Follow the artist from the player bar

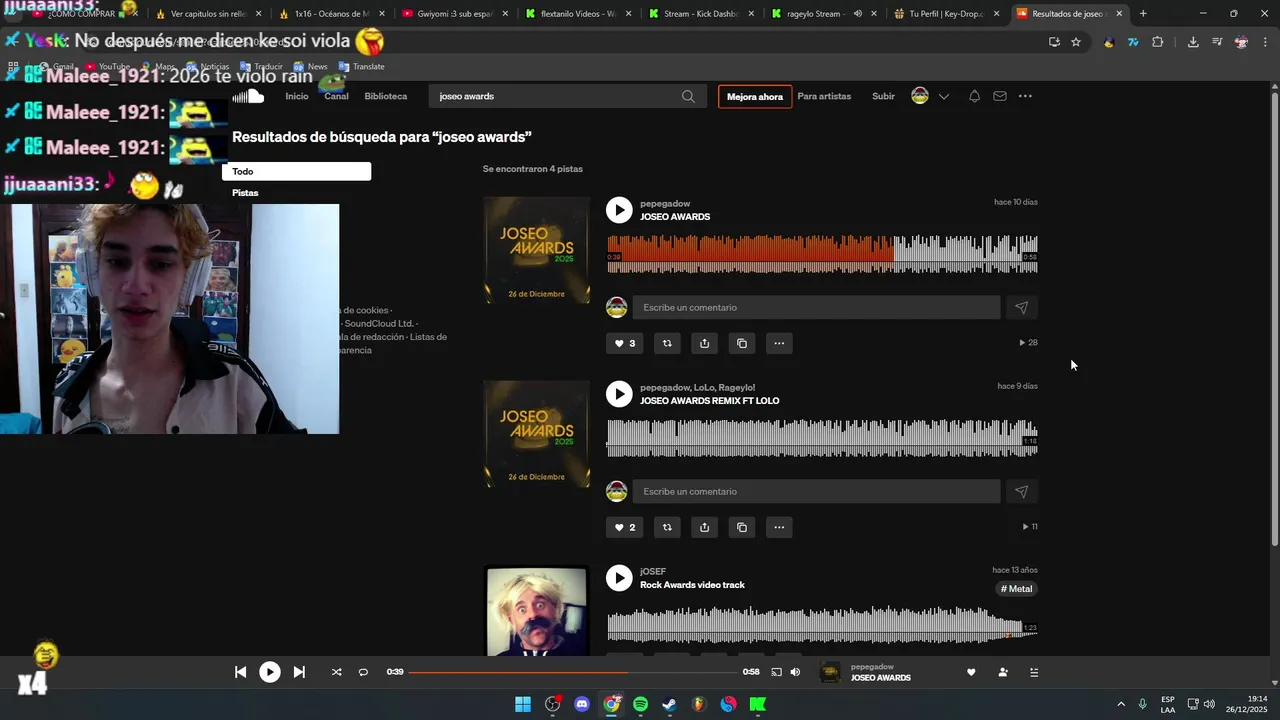(x=1003, y=672)
